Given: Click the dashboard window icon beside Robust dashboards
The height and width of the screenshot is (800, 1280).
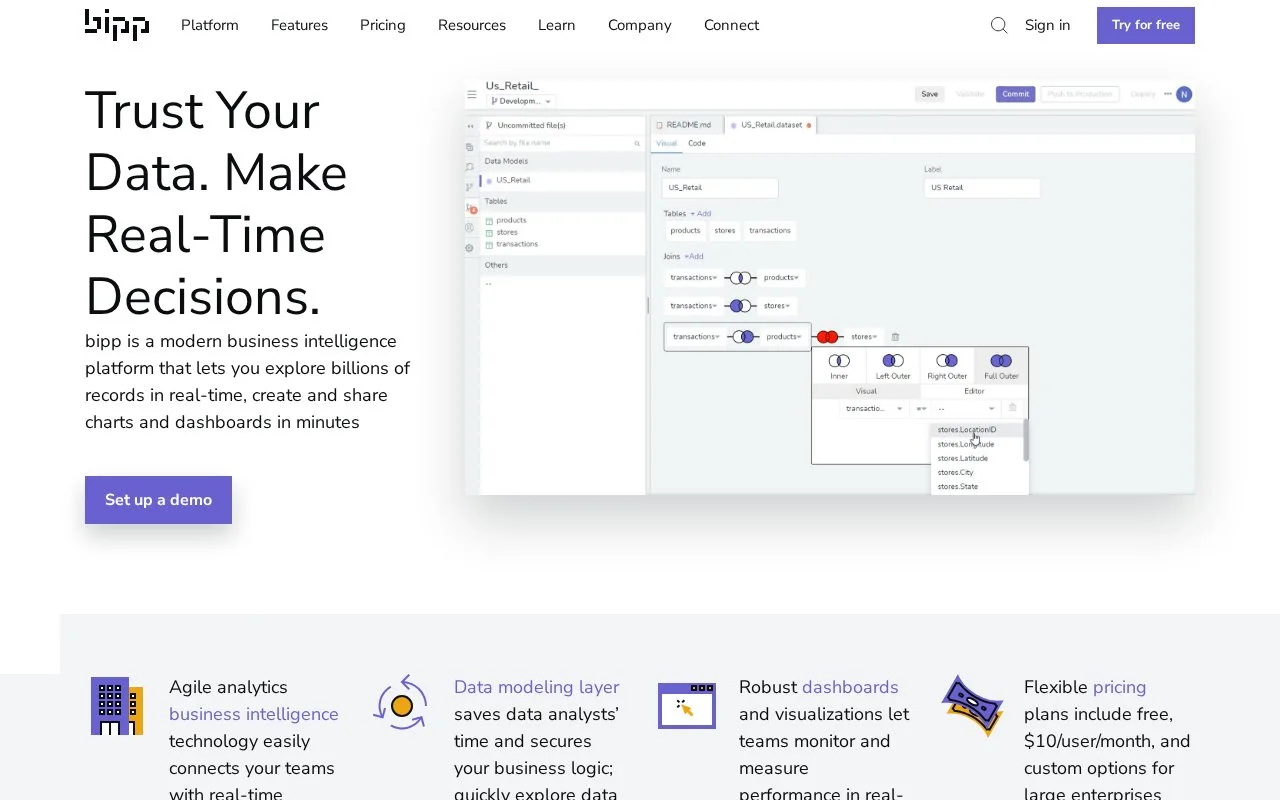Looking at the screenshot, I should tap(687, 705).
